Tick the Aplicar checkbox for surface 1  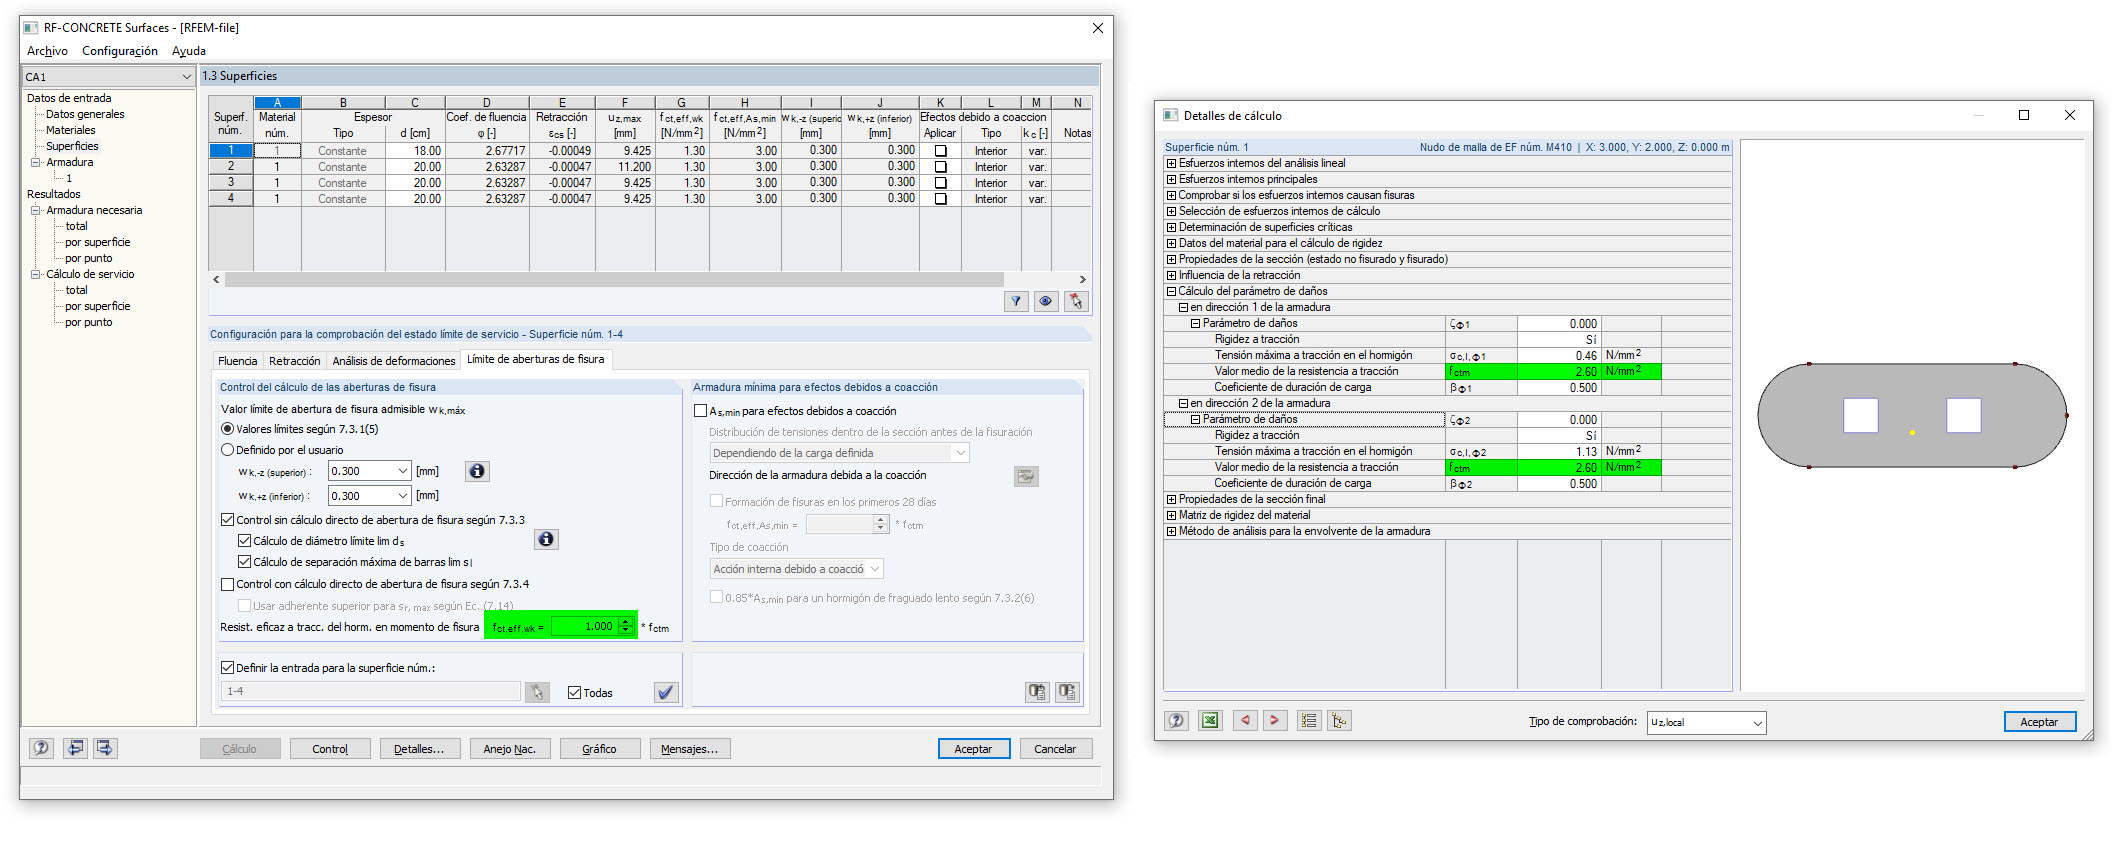[x=940, y=151]
